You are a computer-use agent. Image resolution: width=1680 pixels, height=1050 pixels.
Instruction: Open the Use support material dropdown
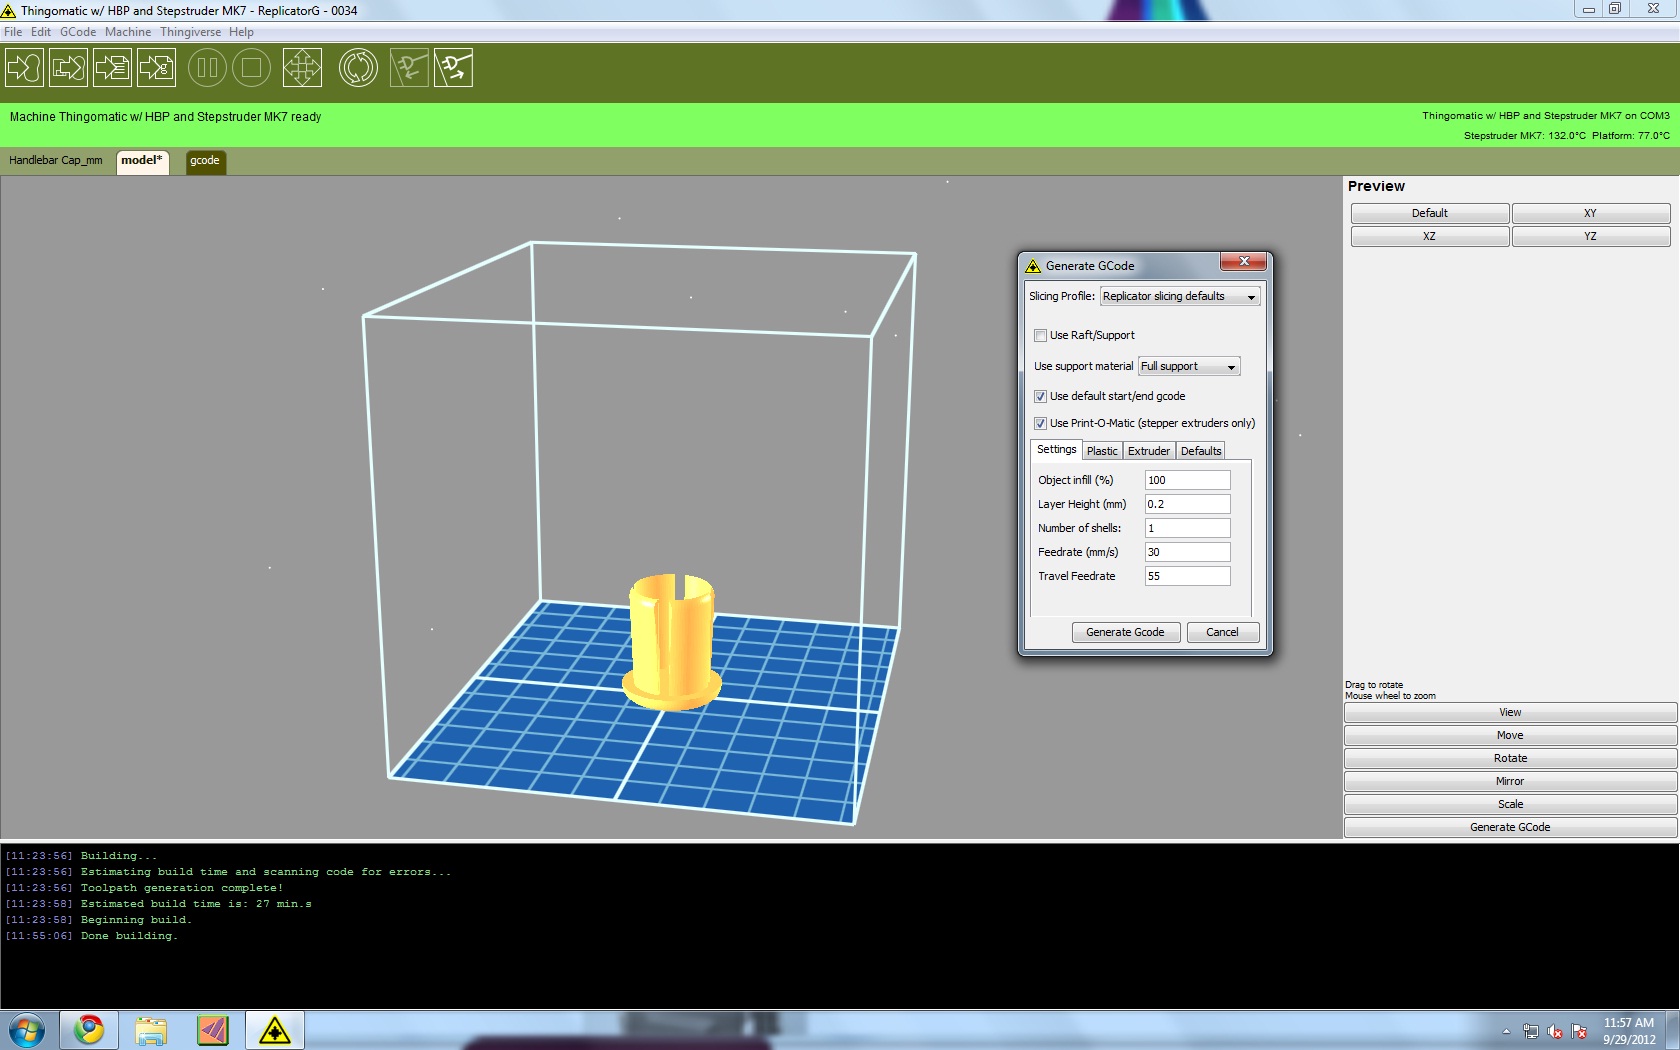tap(1189, 367)
